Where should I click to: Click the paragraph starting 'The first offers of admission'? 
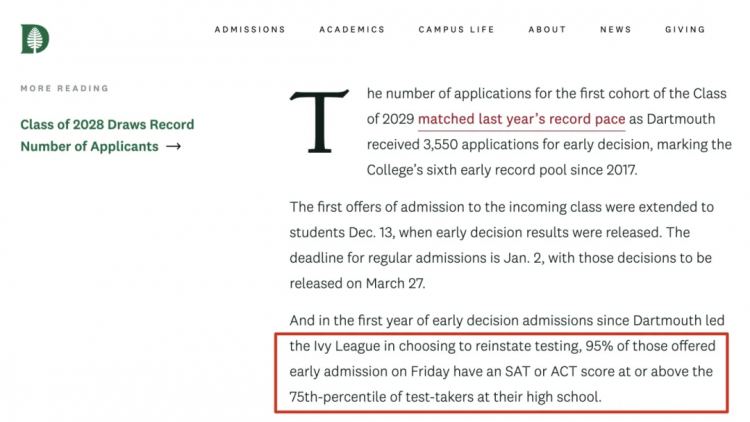tap(501, 245)
